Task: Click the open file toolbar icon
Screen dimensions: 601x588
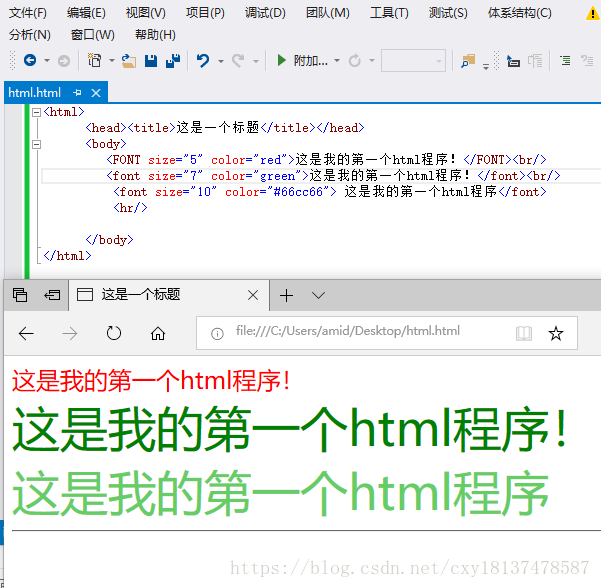Action: (x=129, y=61)
